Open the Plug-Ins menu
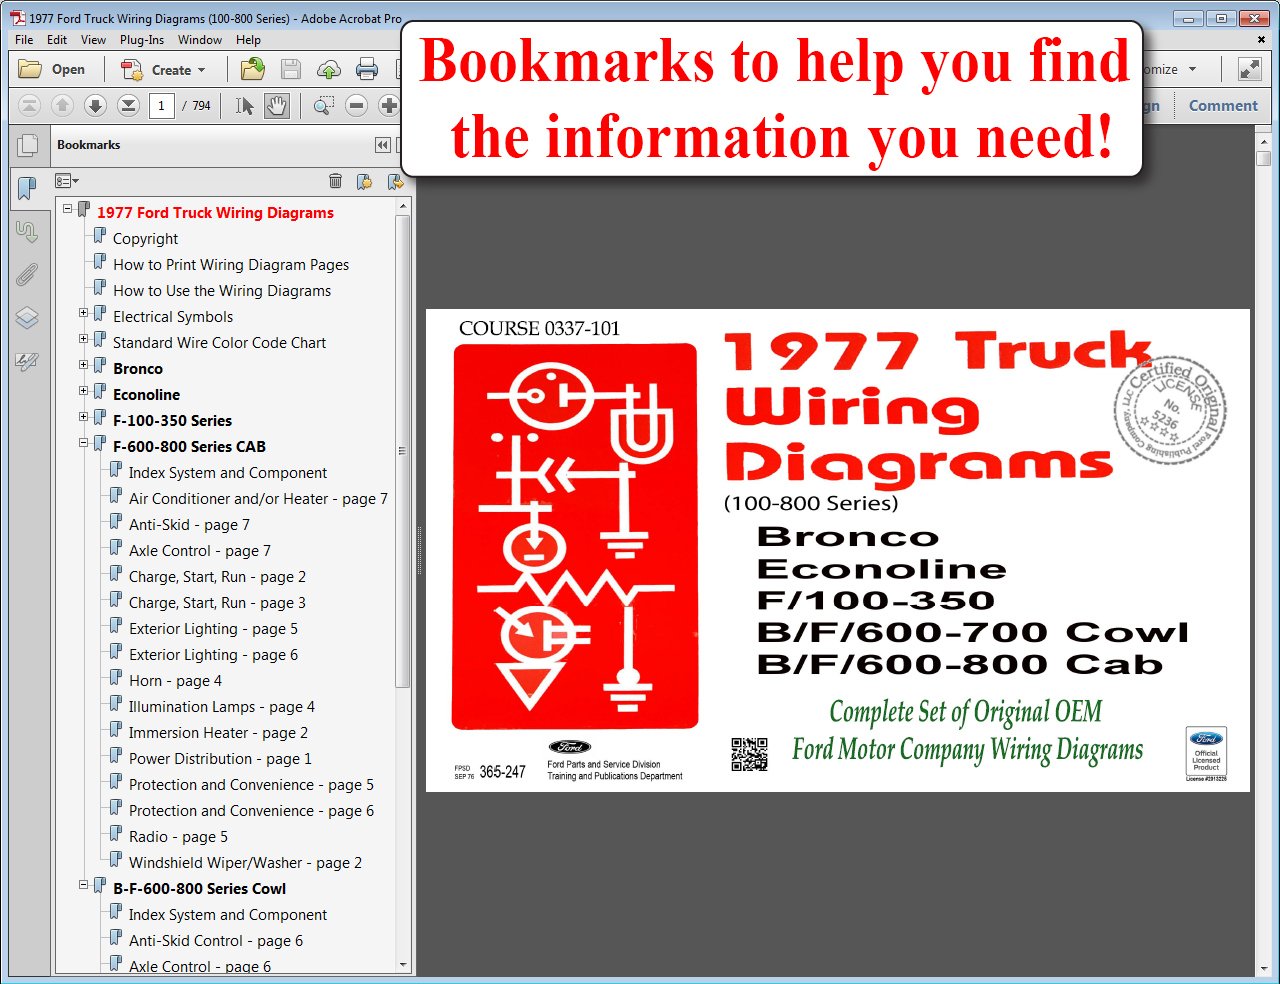Image resolution: width=1280 pixels, height=984 pixels. [x=142, y=40]
